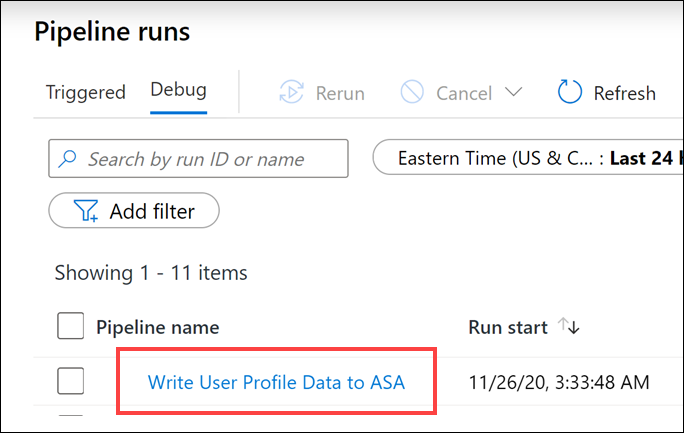Screen dimensions: 684x433
Task: Click the Cancel circle-slash icon
Action: point(412,93)
